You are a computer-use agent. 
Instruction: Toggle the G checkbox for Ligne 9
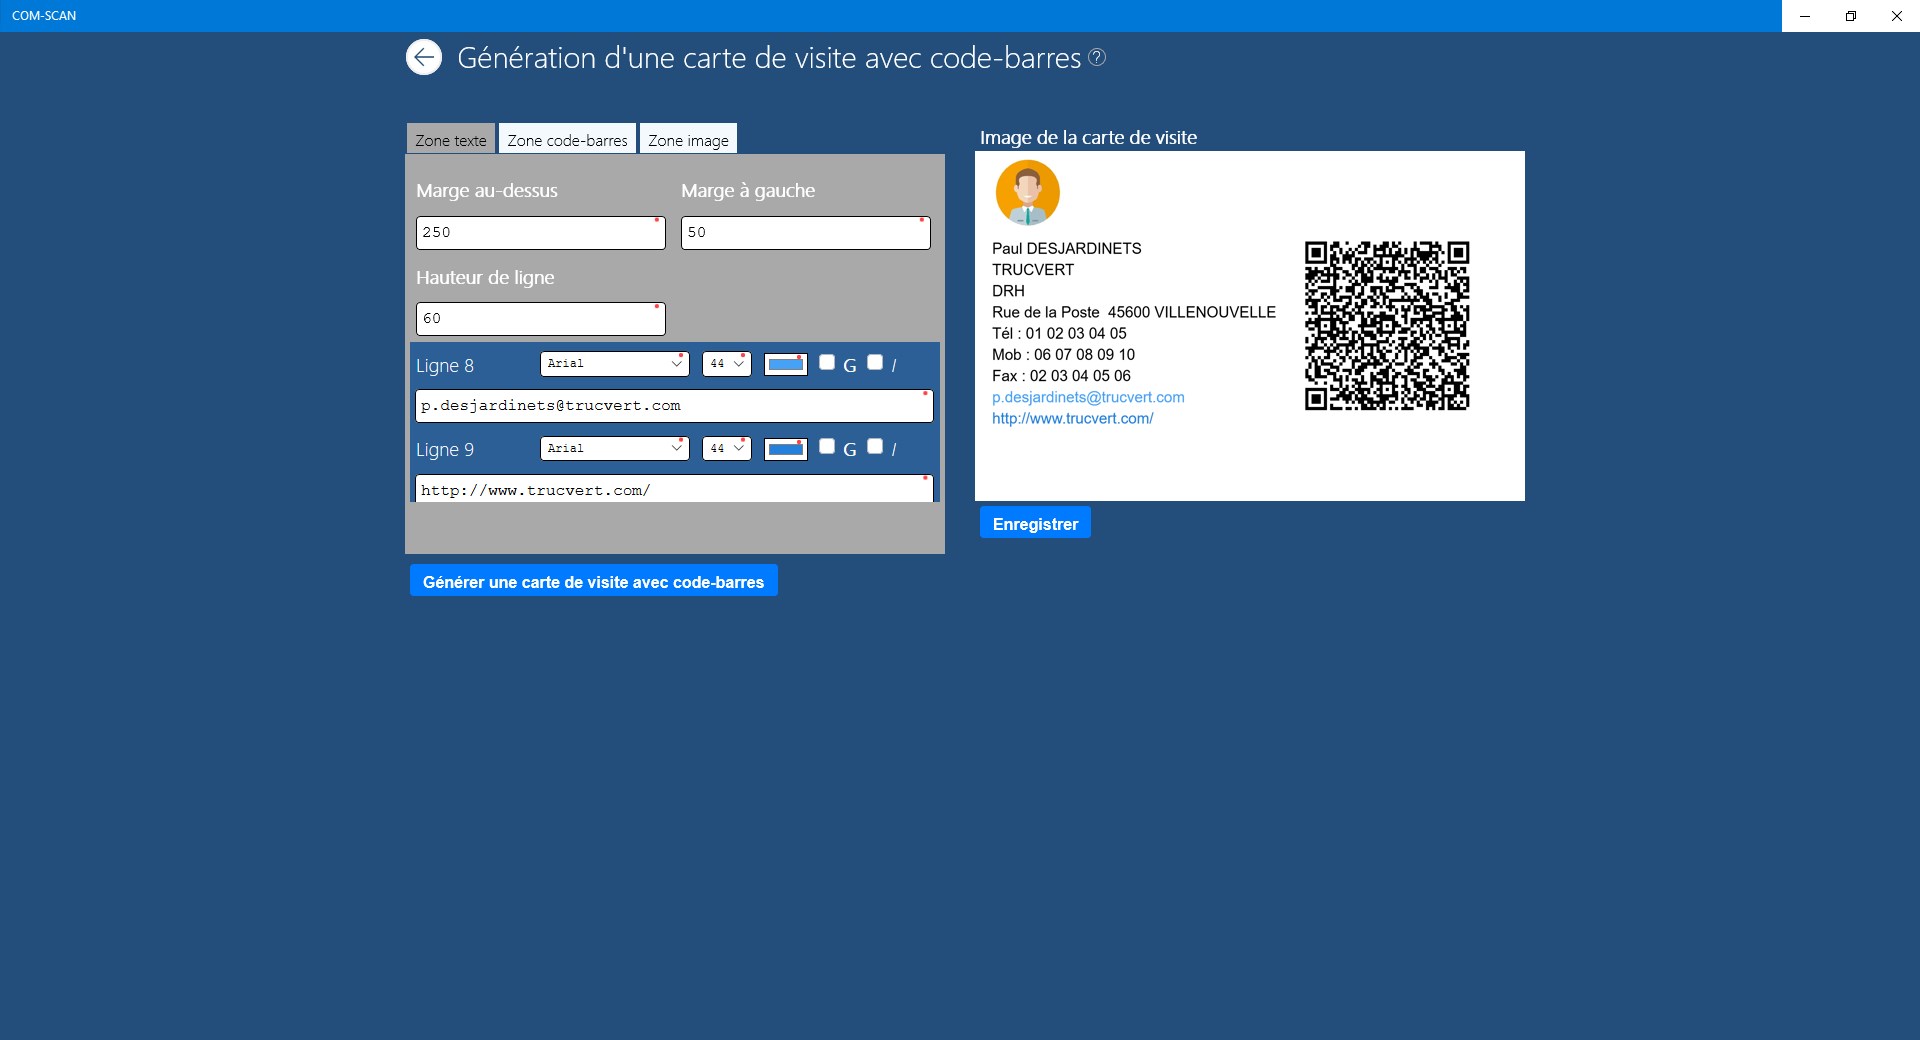pyautogui.click(x=827, y=448)
